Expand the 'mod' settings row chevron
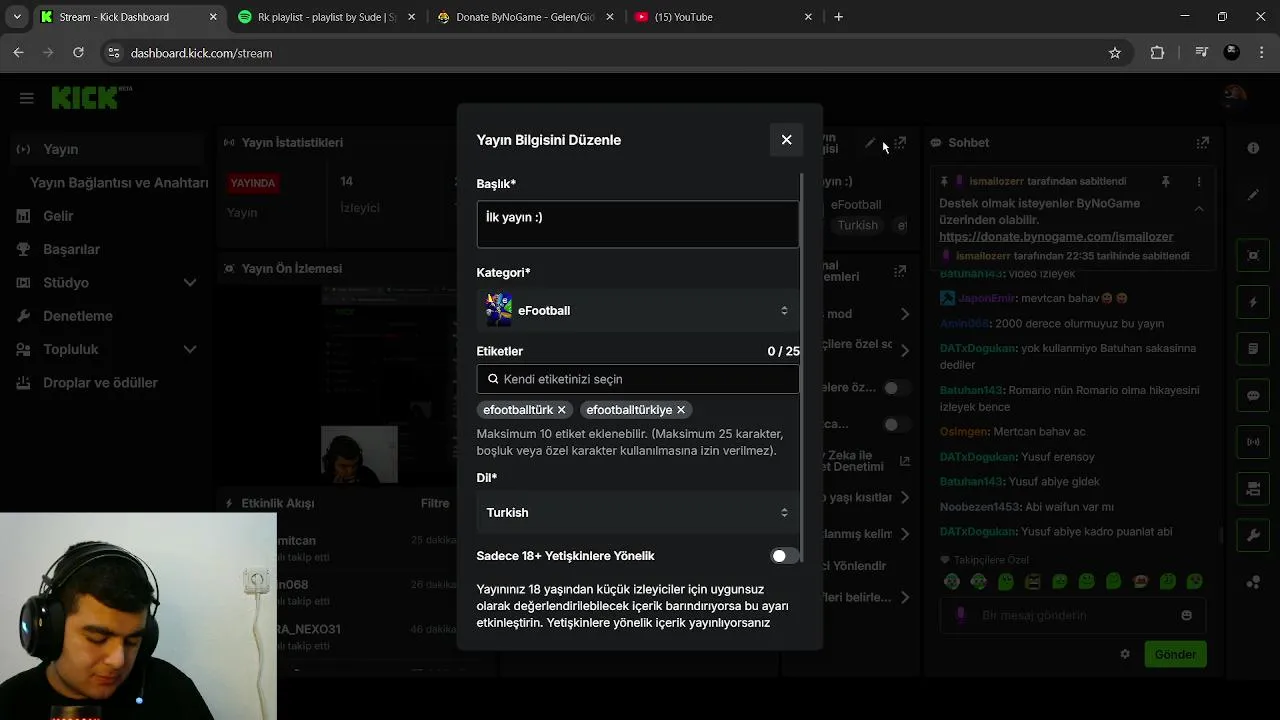This screenshot has width=1280, height=720. (905, 314)
